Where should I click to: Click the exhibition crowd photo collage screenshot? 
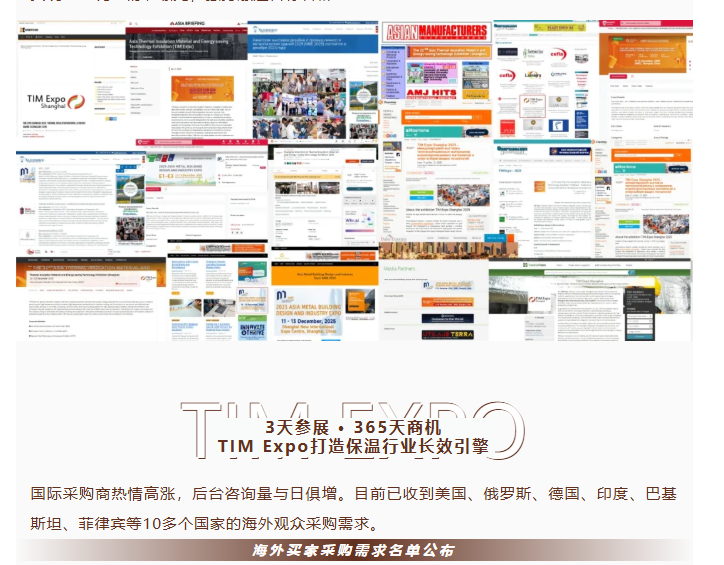tap(299, 103)
